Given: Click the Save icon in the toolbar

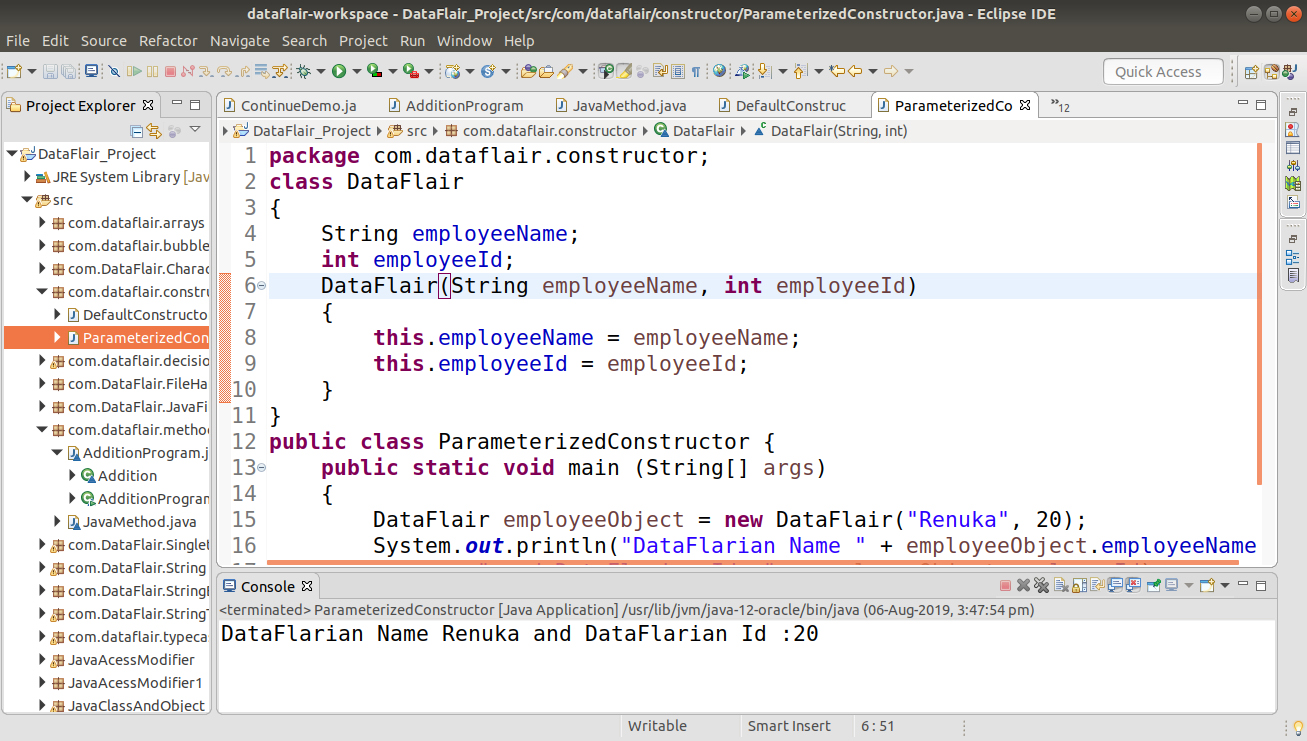Looking at the screenshot, I should (x=50, y=70).
